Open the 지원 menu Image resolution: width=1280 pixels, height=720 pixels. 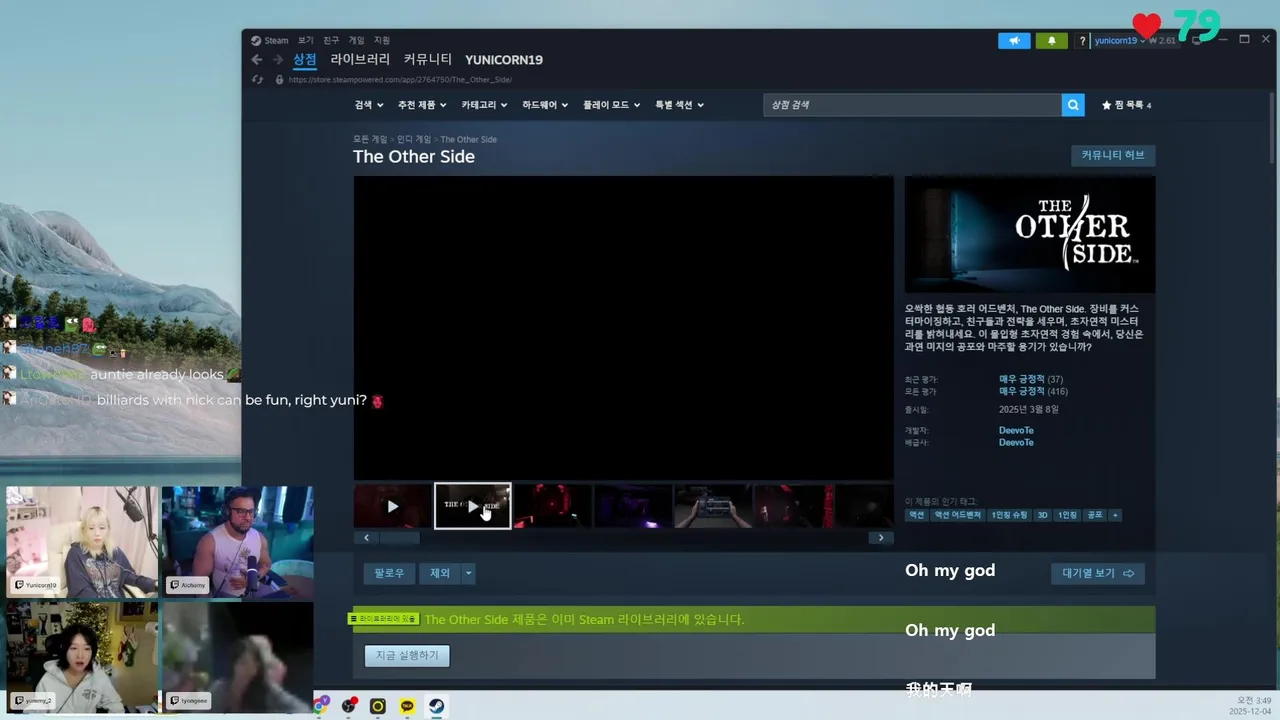pos(382,40)
